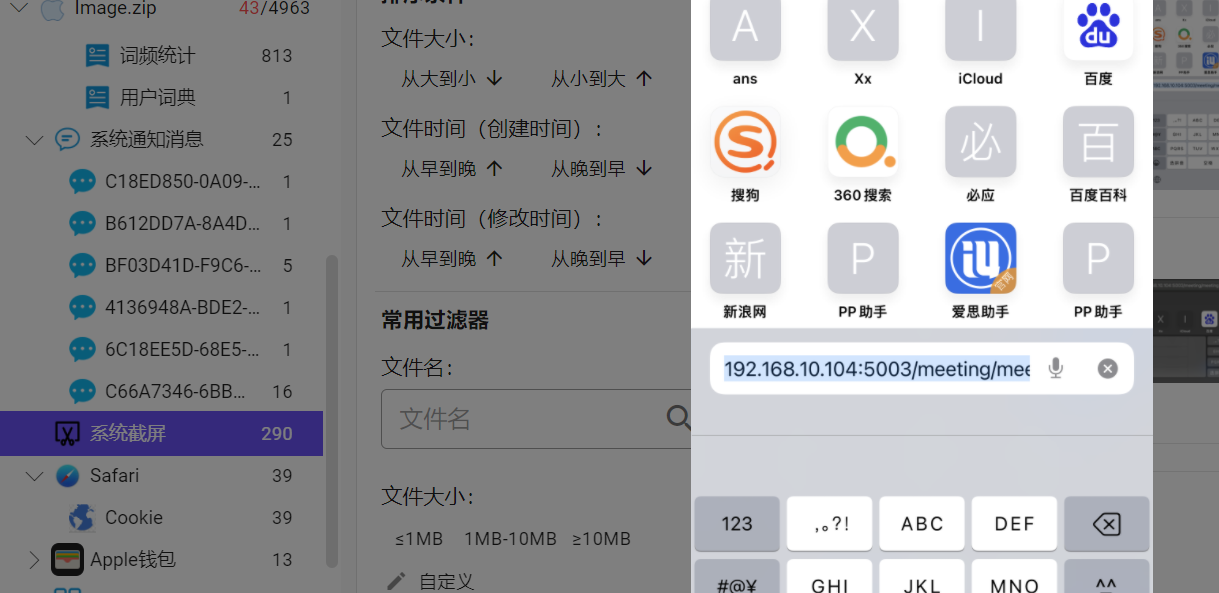Open the 新浪网 bookmark tile
1219x593 pixels.
tap(745, 259)
